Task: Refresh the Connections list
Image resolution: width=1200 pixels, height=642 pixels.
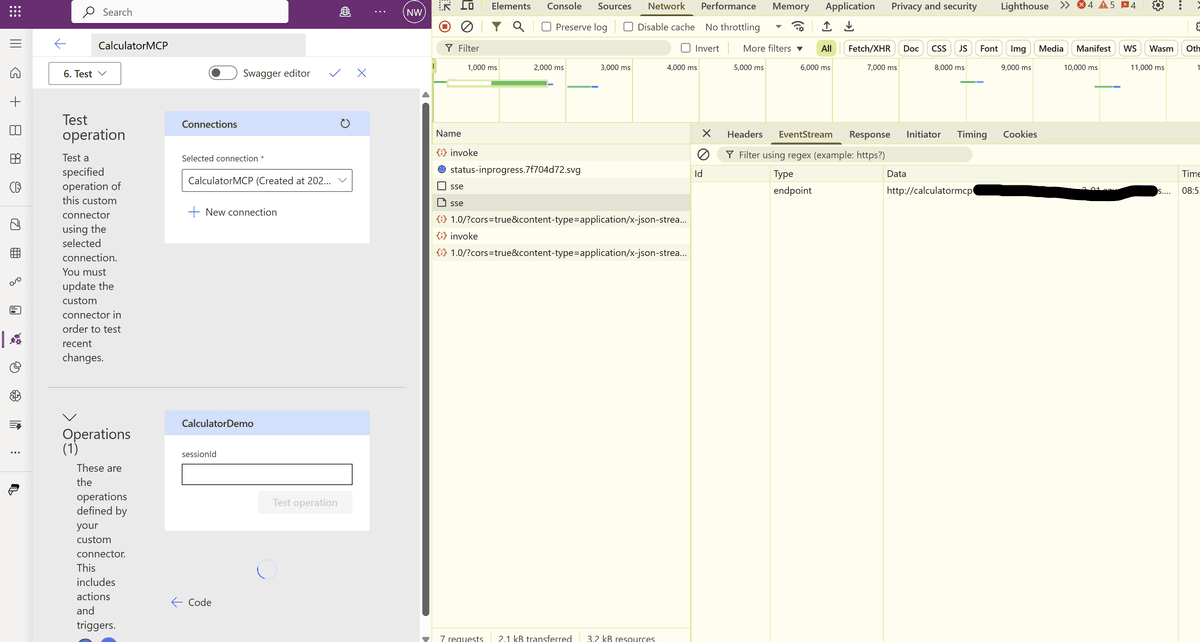Action: coord(345,124)
